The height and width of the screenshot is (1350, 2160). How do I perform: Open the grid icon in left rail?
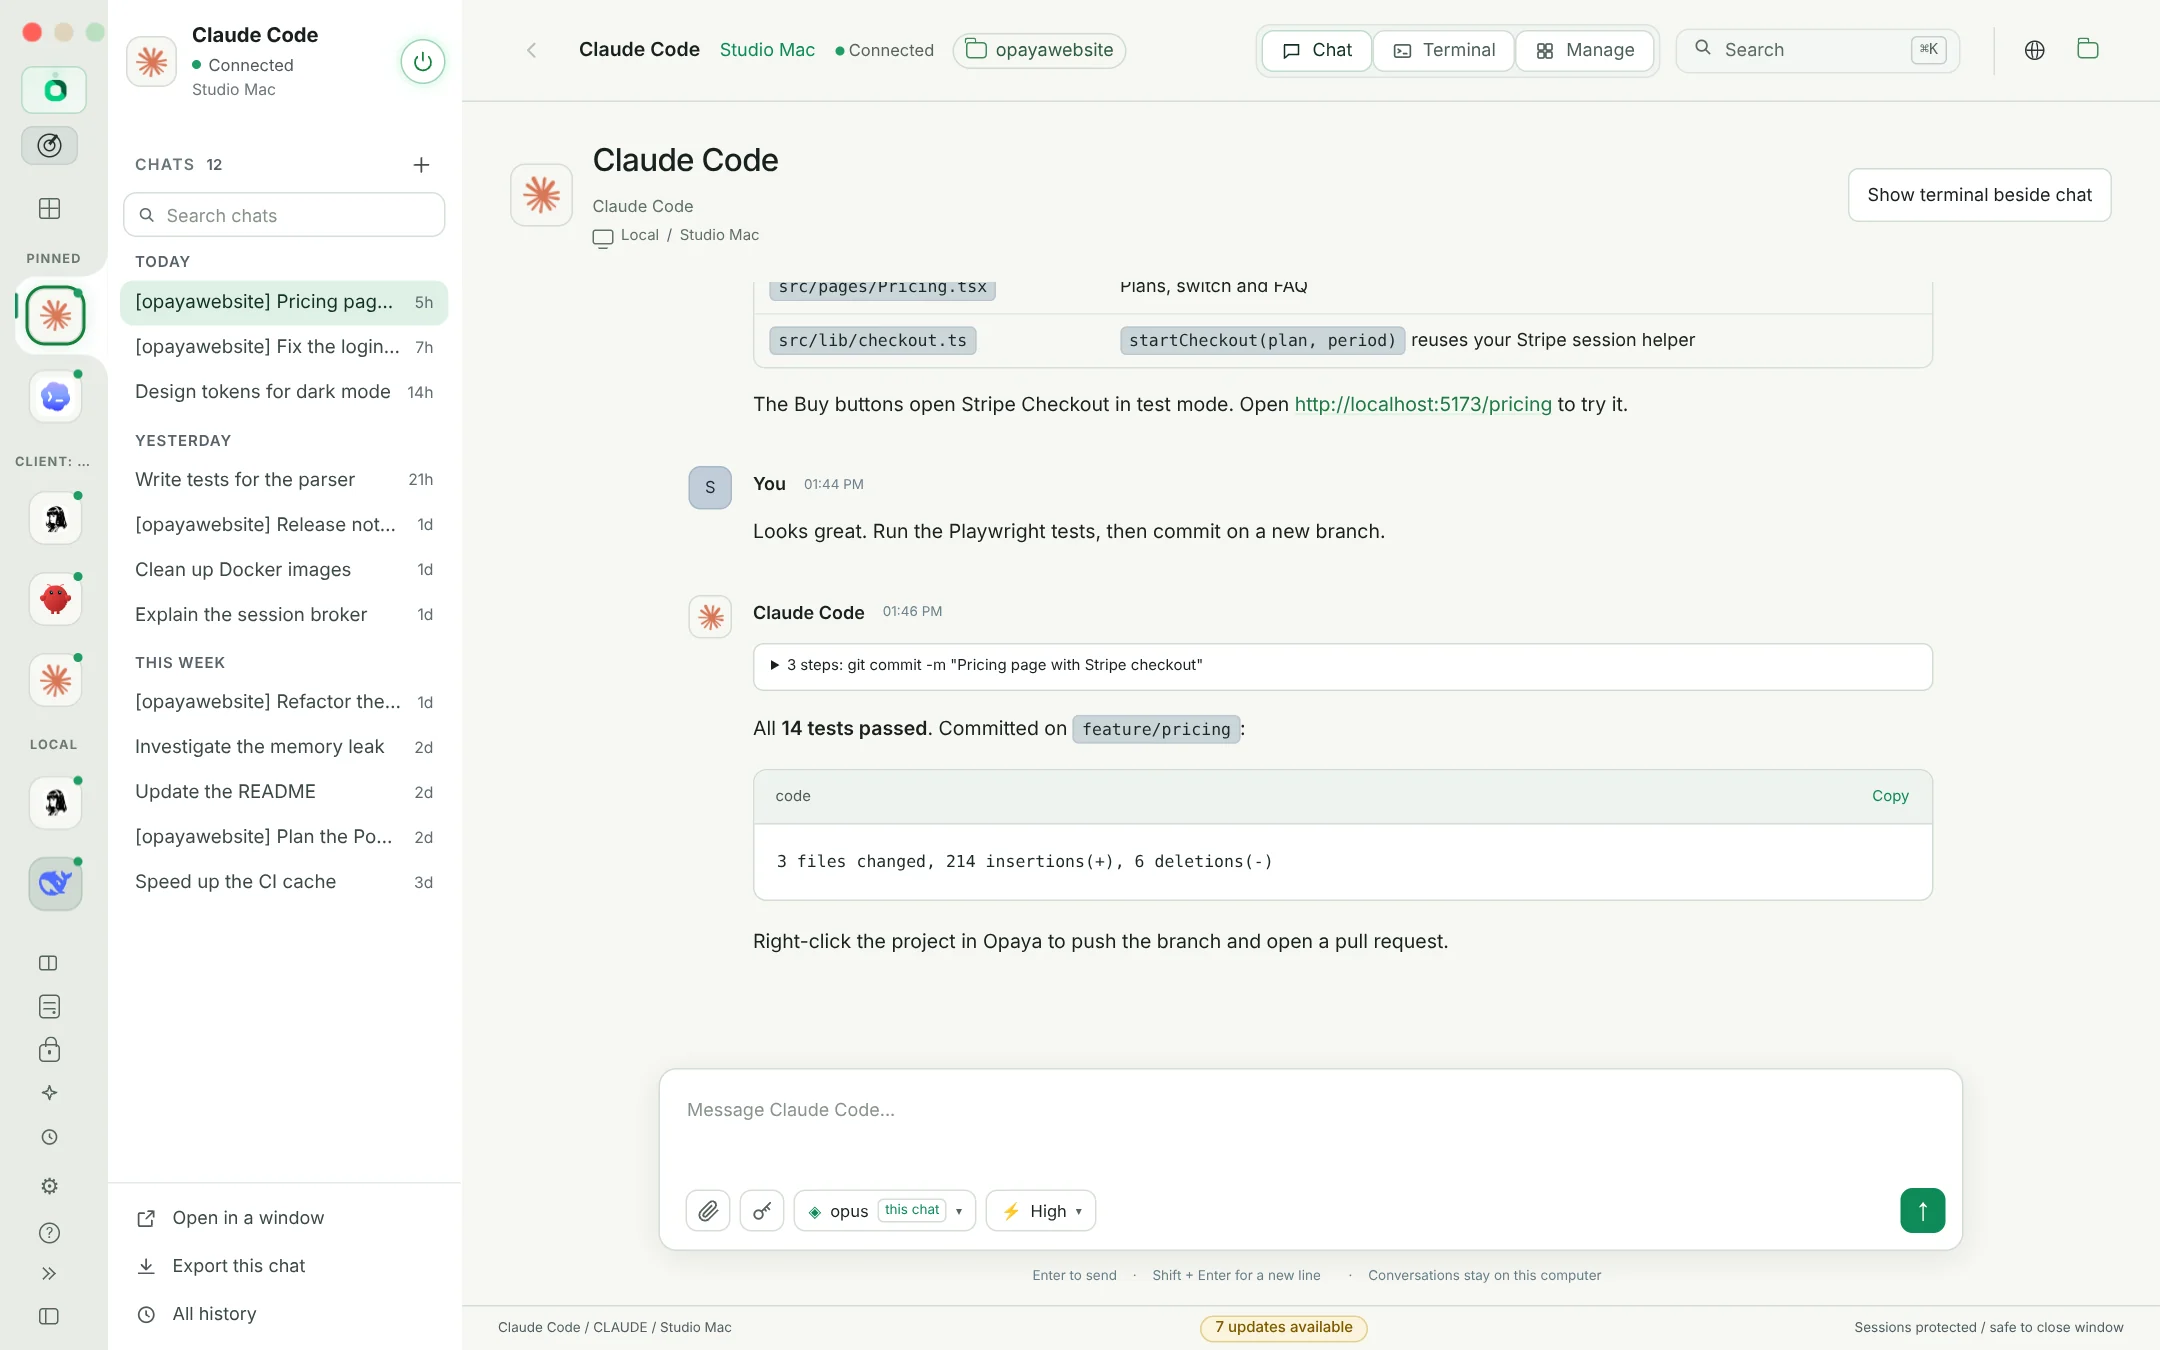[x=49, y=208]
